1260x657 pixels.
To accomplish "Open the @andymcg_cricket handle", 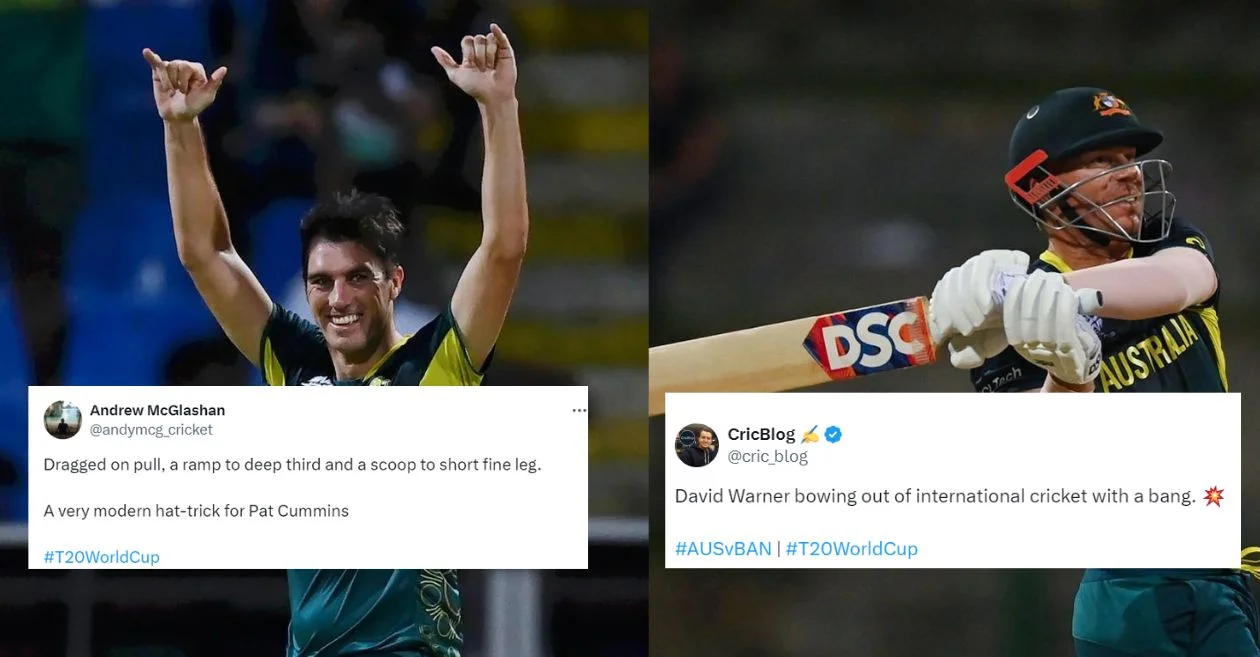I will [x=151, y=430].
